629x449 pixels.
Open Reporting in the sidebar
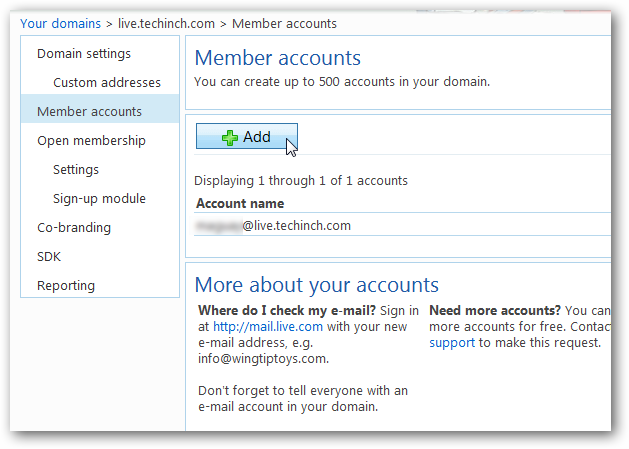tap(66, 285)
